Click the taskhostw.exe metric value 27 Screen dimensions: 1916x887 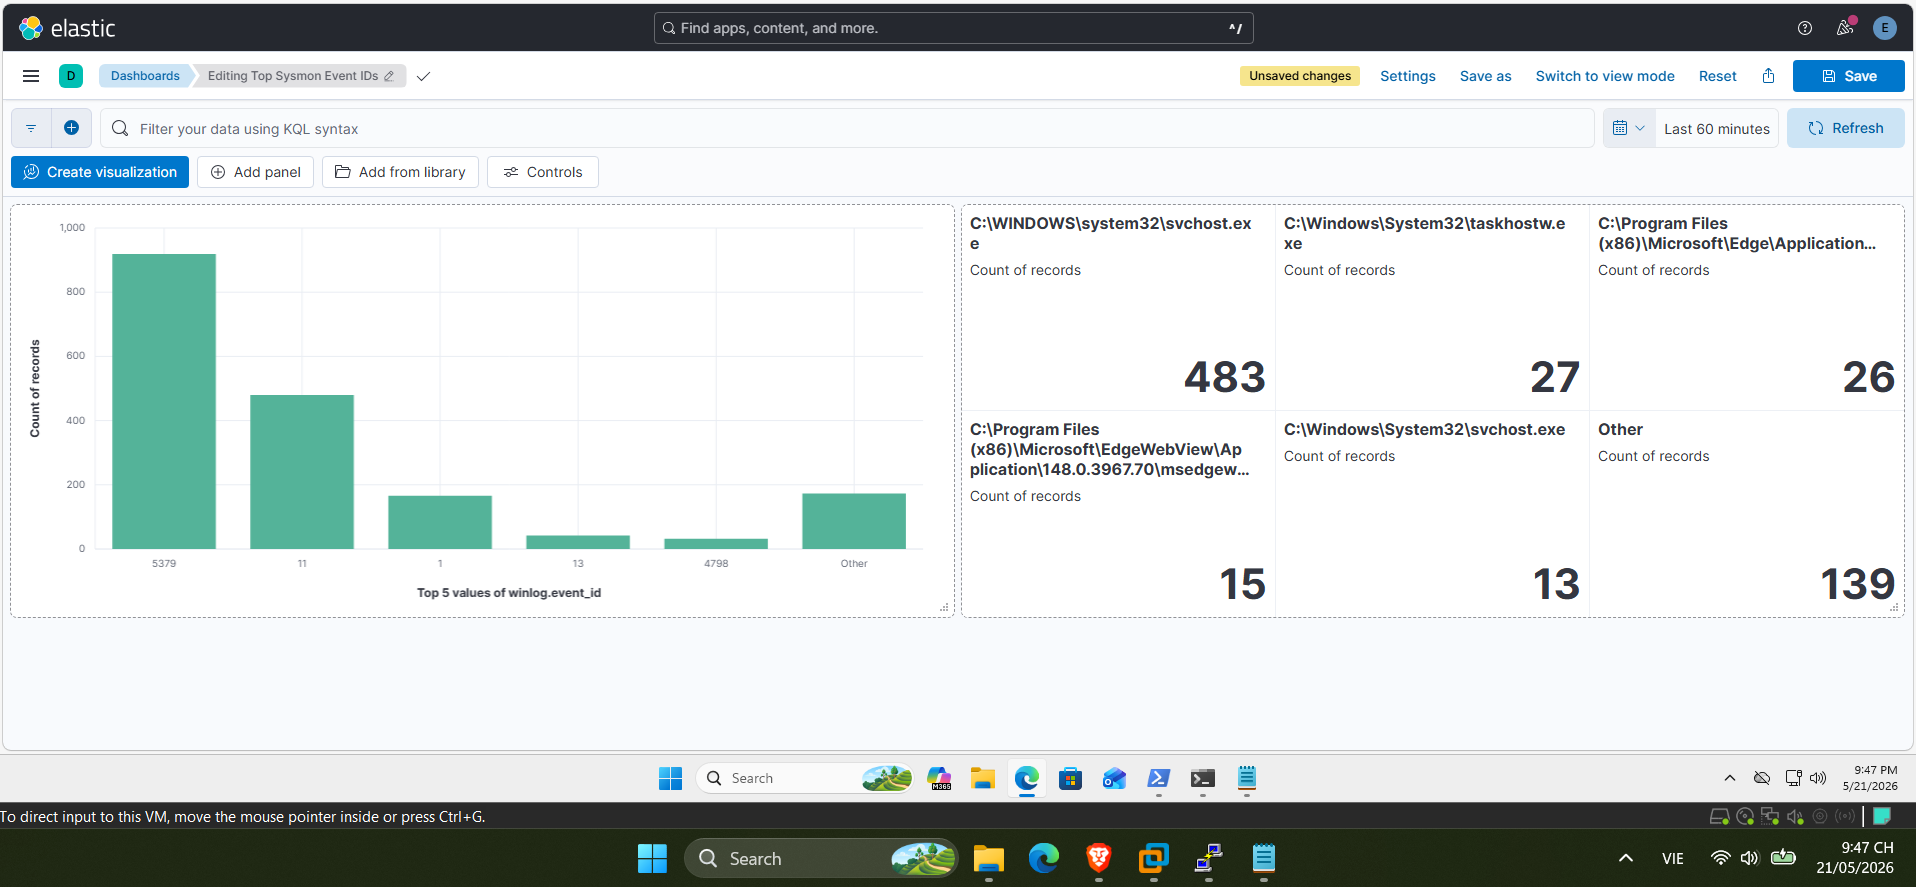(x=1555, y=377)
